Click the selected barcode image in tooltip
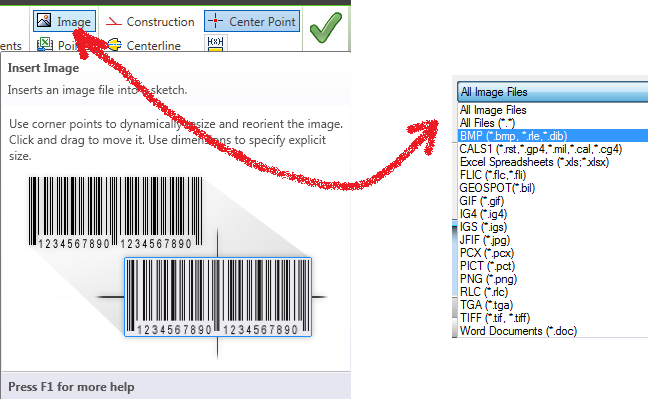The image size is (668, 402). point(218,297)
